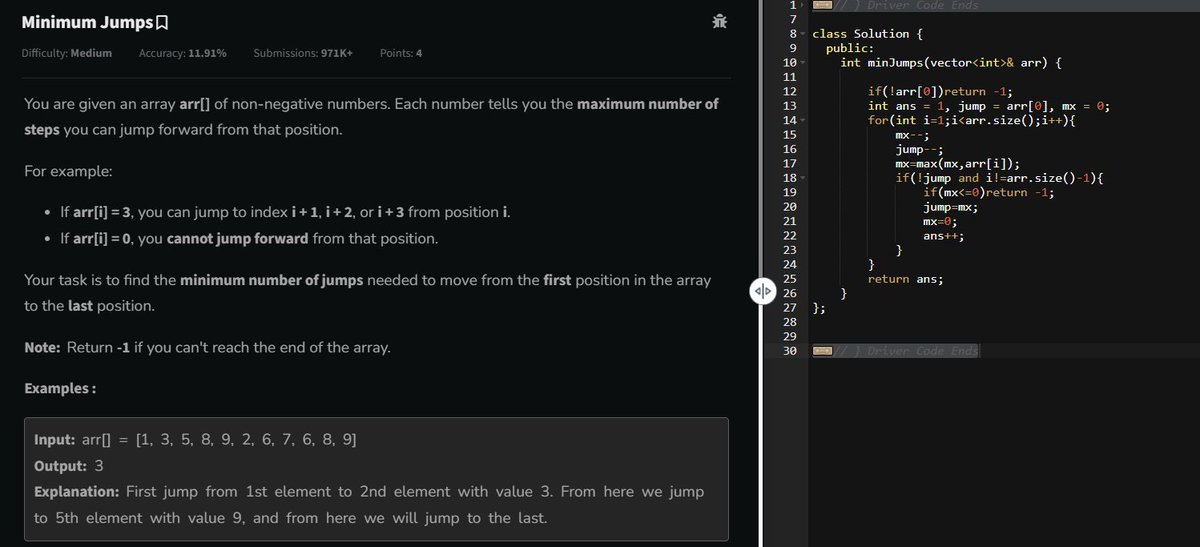1200x547 pixels.
Task: Collapse the minJumps function fold at line 10
Action: (803, 63)
